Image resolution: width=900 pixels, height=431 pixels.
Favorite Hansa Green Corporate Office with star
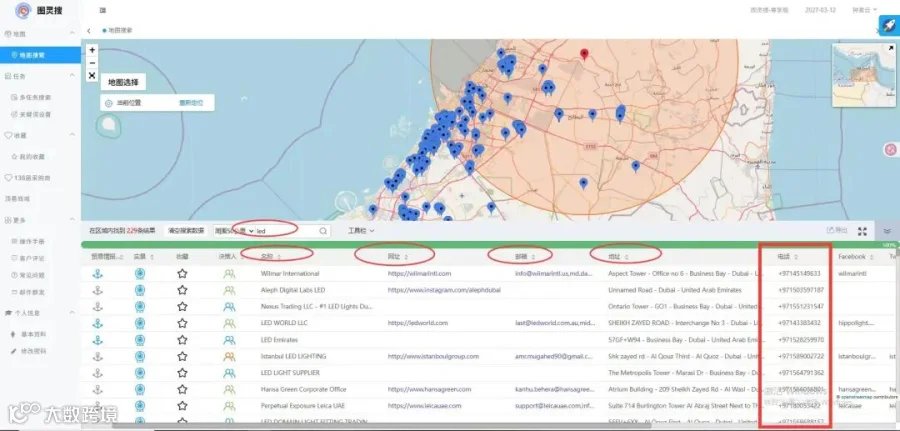(x=182, y=390)
